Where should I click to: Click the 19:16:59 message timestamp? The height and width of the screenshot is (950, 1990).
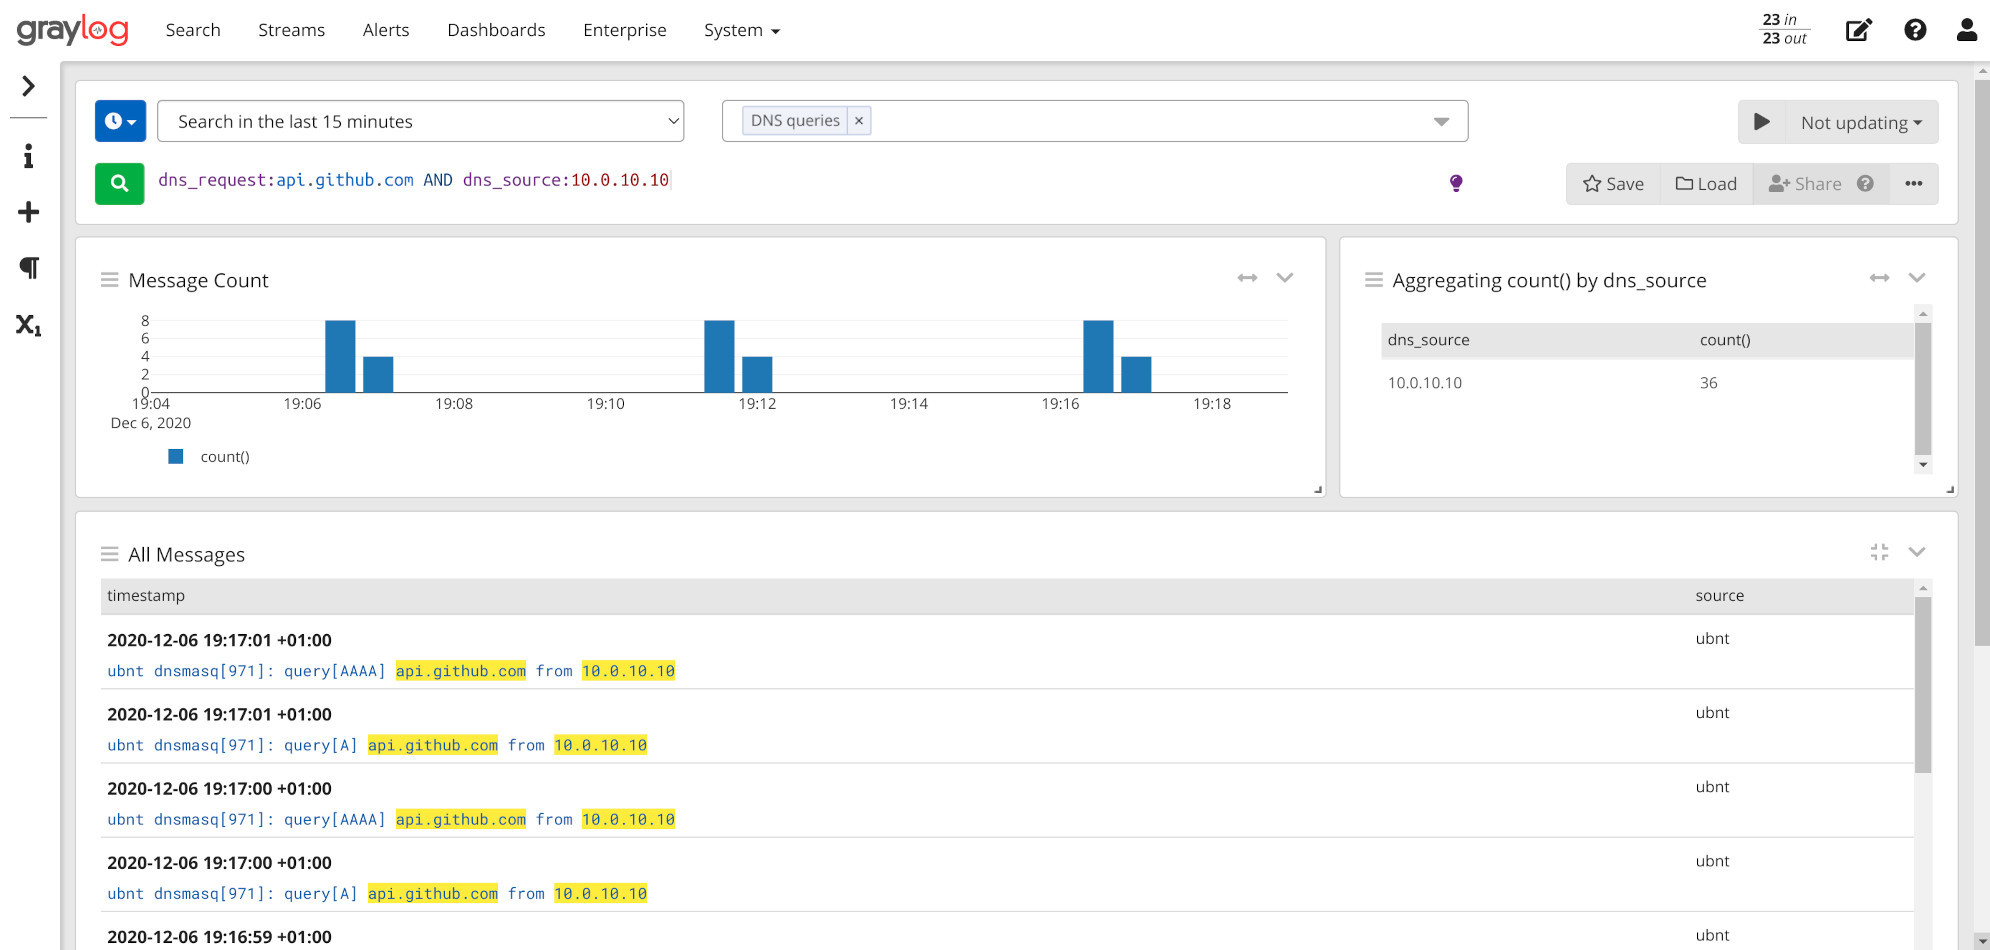(219, 937)
